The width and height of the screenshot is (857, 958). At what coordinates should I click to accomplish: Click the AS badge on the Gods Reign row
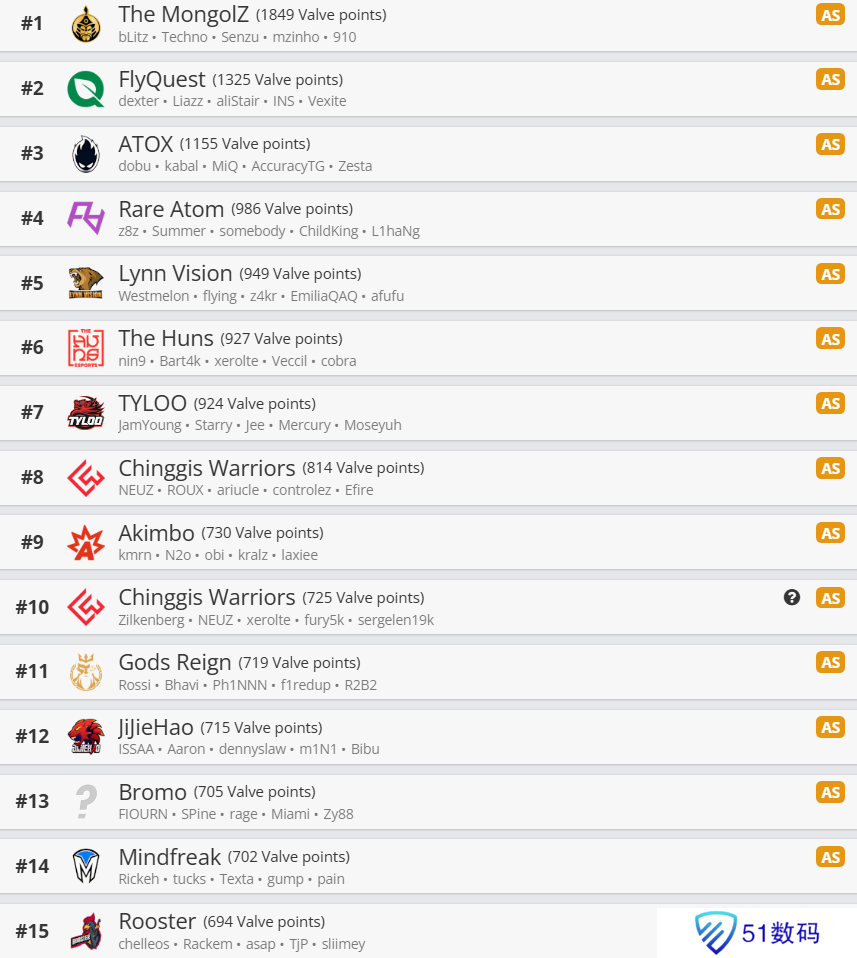tap(830, 662)
